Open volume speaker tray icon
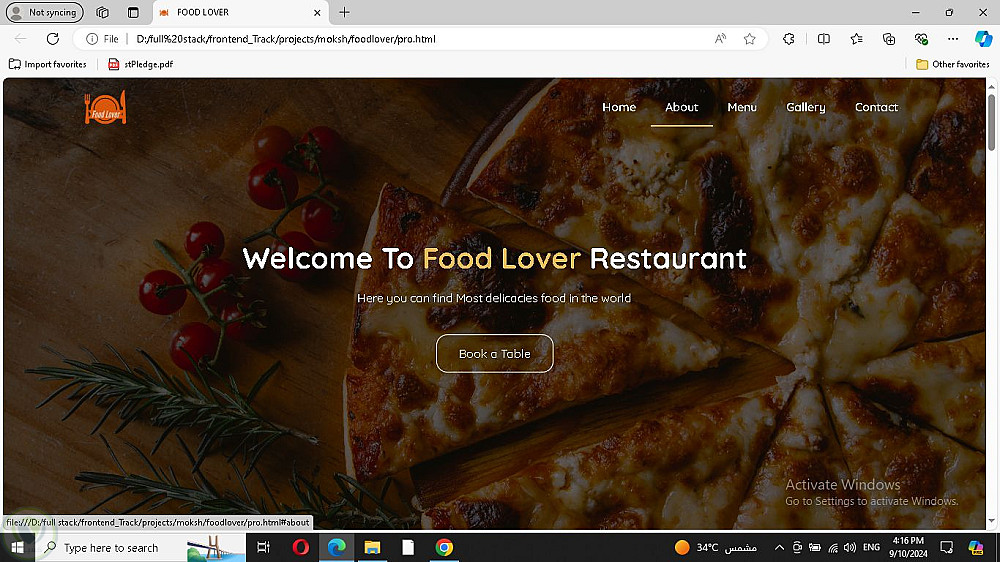The width and height of the screenshot is (1000, 562). coord(849,547)
